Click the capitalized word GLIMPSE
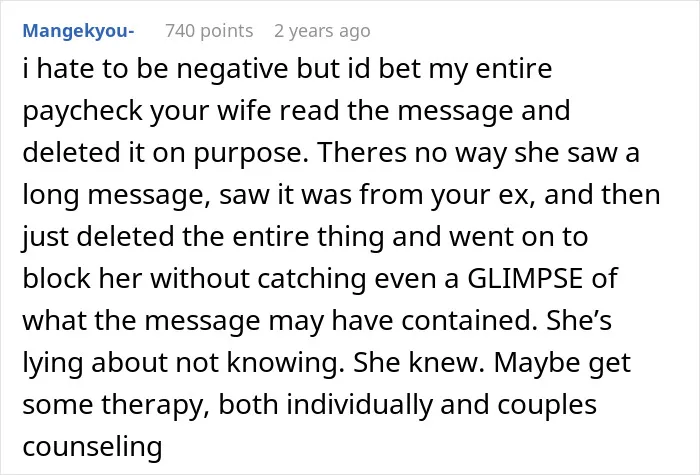 525,278
